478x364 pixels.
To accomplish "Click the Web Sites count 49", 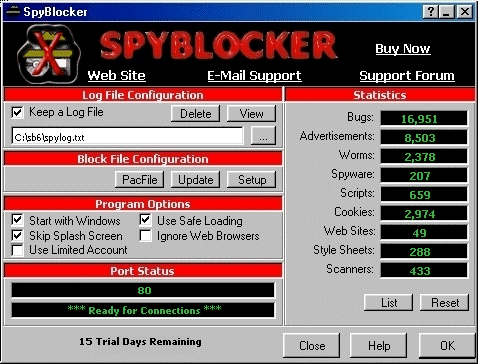I will [424, 233].
